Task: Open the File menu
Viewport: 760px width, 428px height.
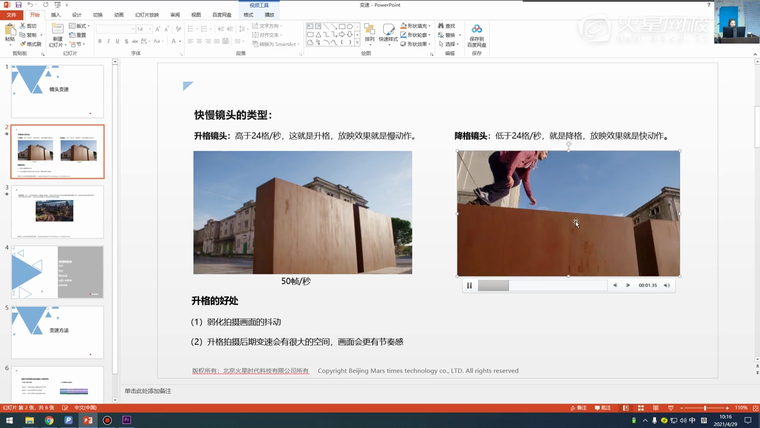Action: tap(10, 15)
